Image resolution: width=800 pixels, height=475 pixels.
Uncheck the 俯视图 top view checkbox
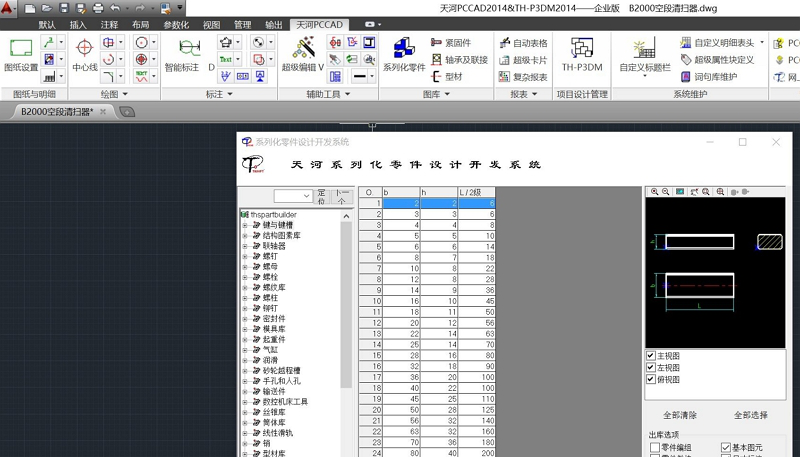(x=651, y=379)
